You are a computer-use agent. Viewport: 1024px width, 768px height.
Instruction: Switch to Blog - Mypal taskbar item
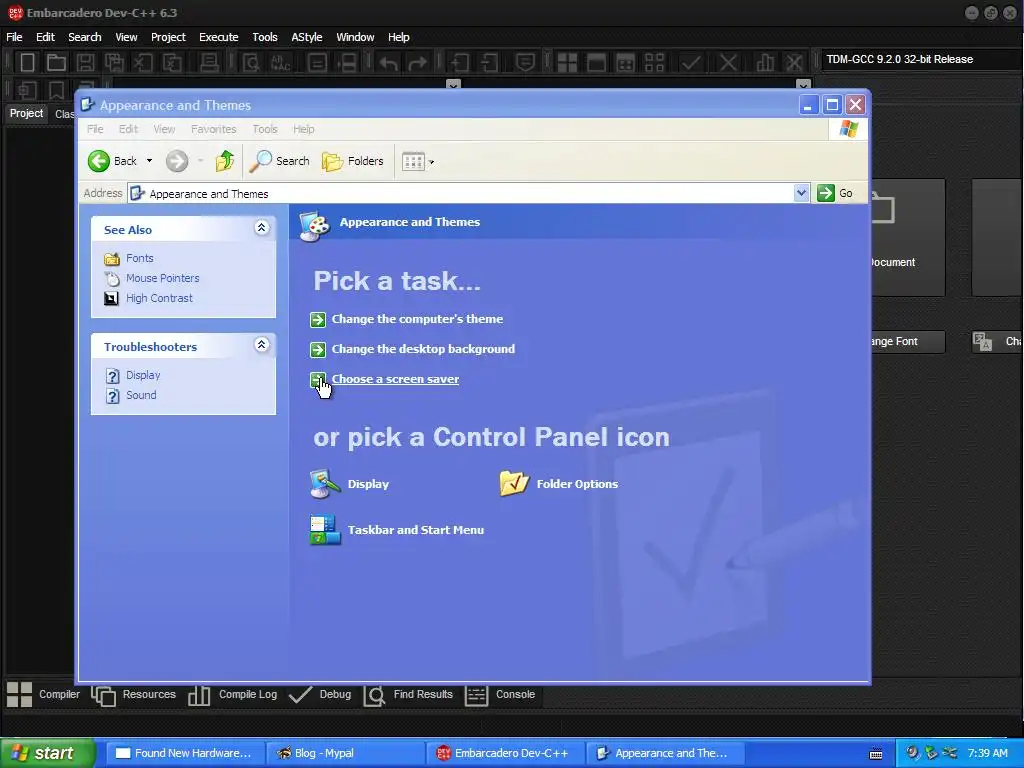(x=346, y=753)
